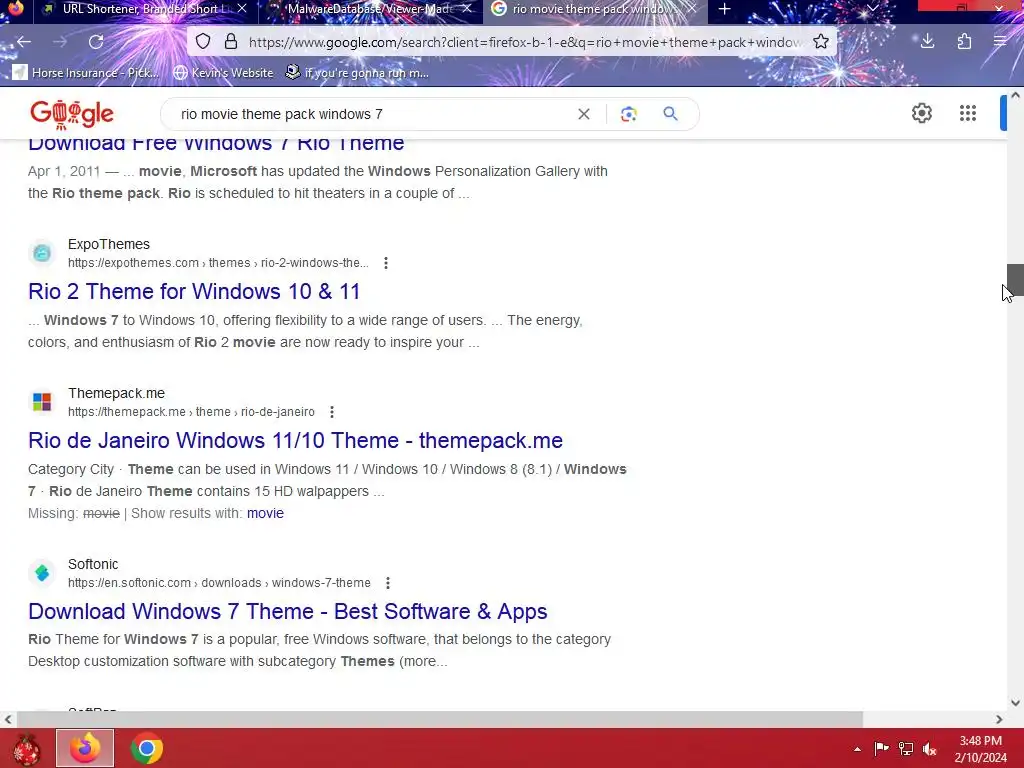The image size is (1024, 768).
Task: Click the horizontal scrollbar thumb
Action: coord(440,719)
